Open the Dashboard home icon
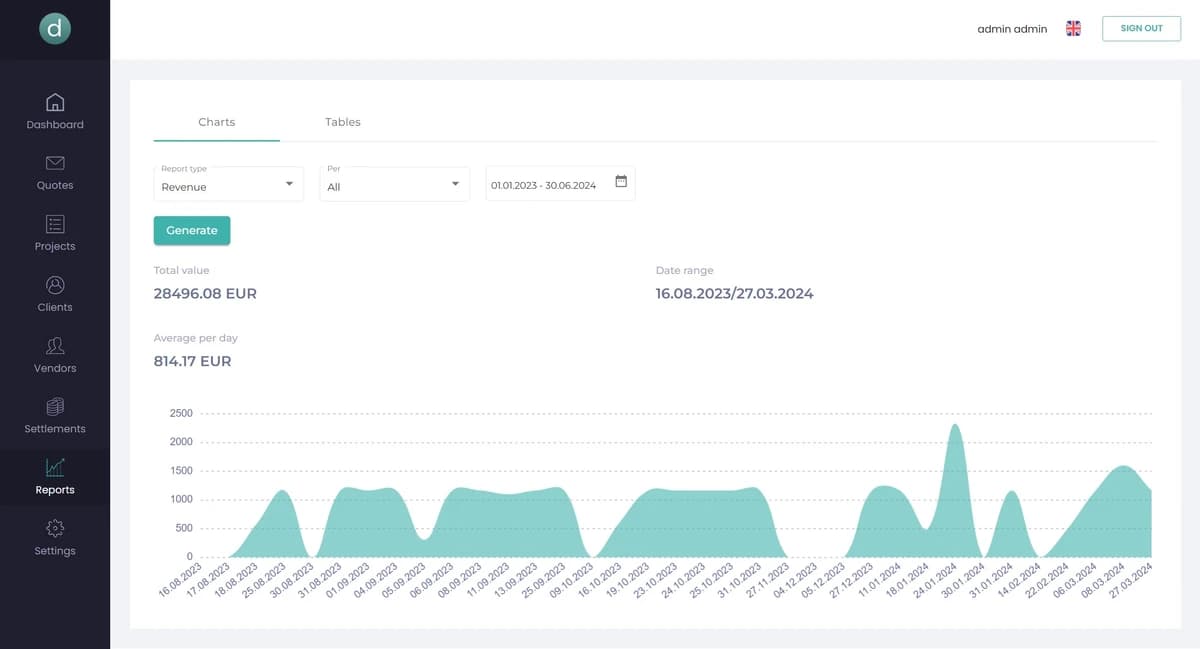This screenshot has height=649, width=1200. pyautogui.click(x=55, y=102)
